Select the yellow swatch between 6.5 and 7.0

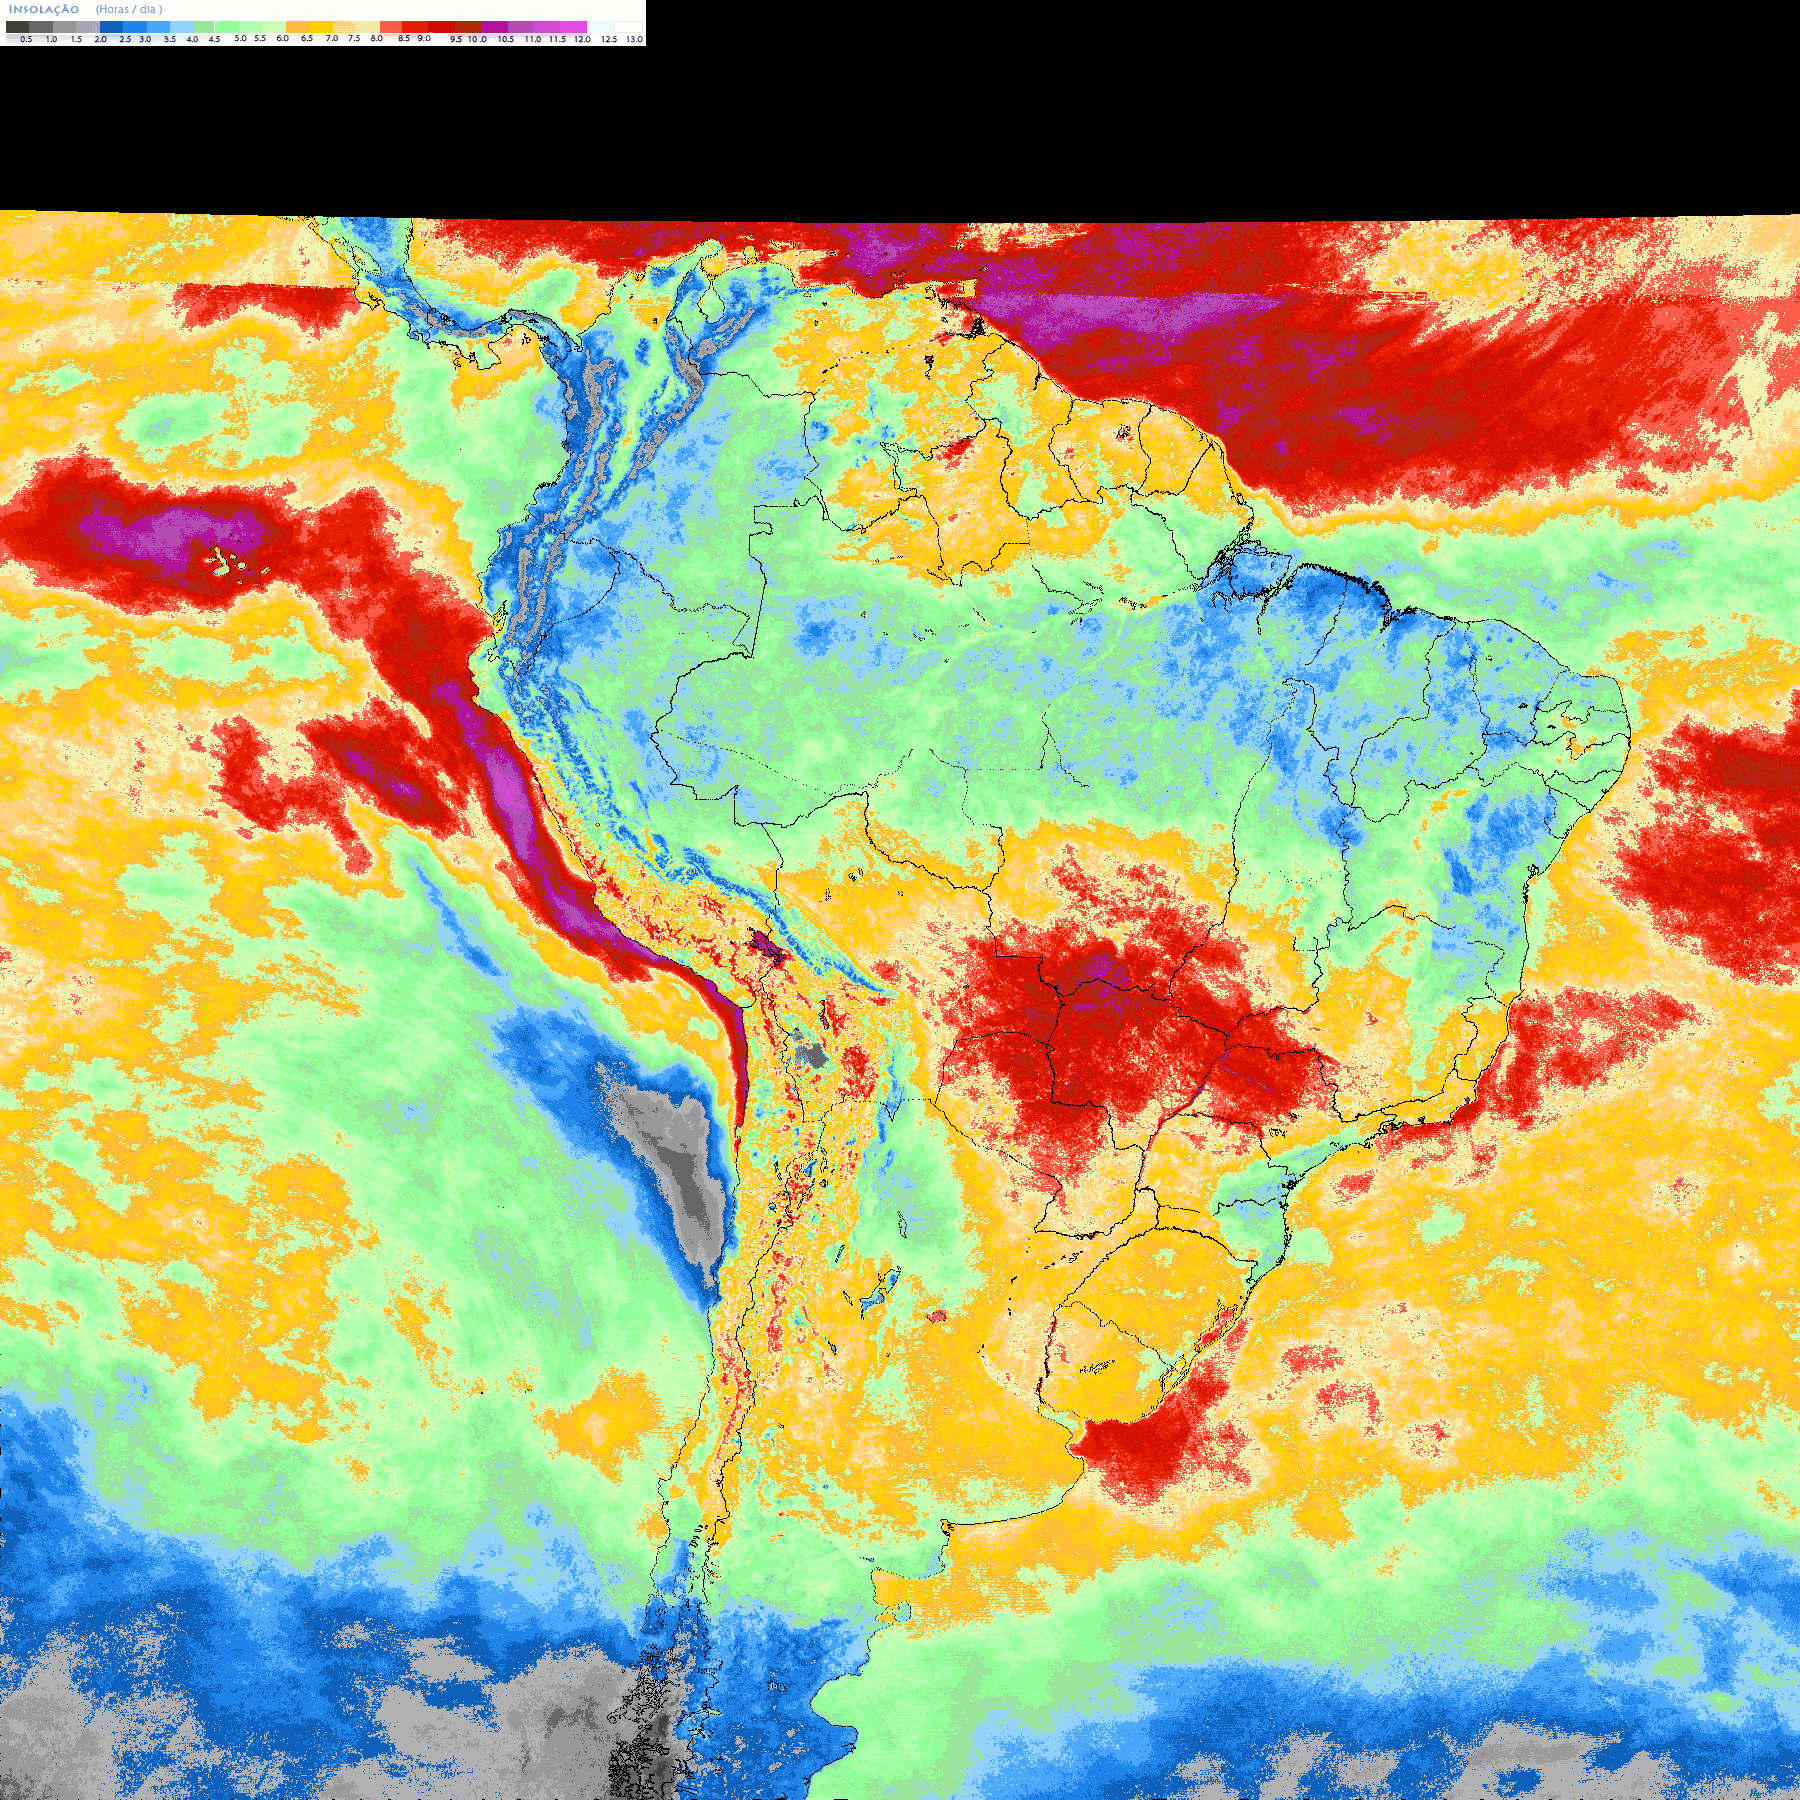(321, 27)
